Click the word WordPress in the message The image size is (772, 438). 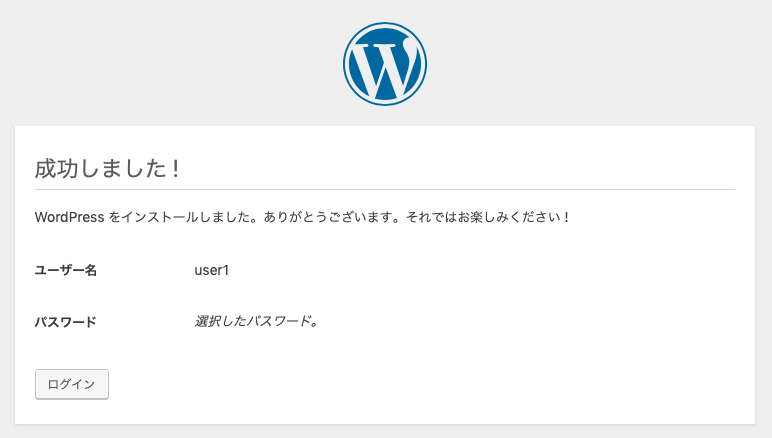(x=69, y=217)
